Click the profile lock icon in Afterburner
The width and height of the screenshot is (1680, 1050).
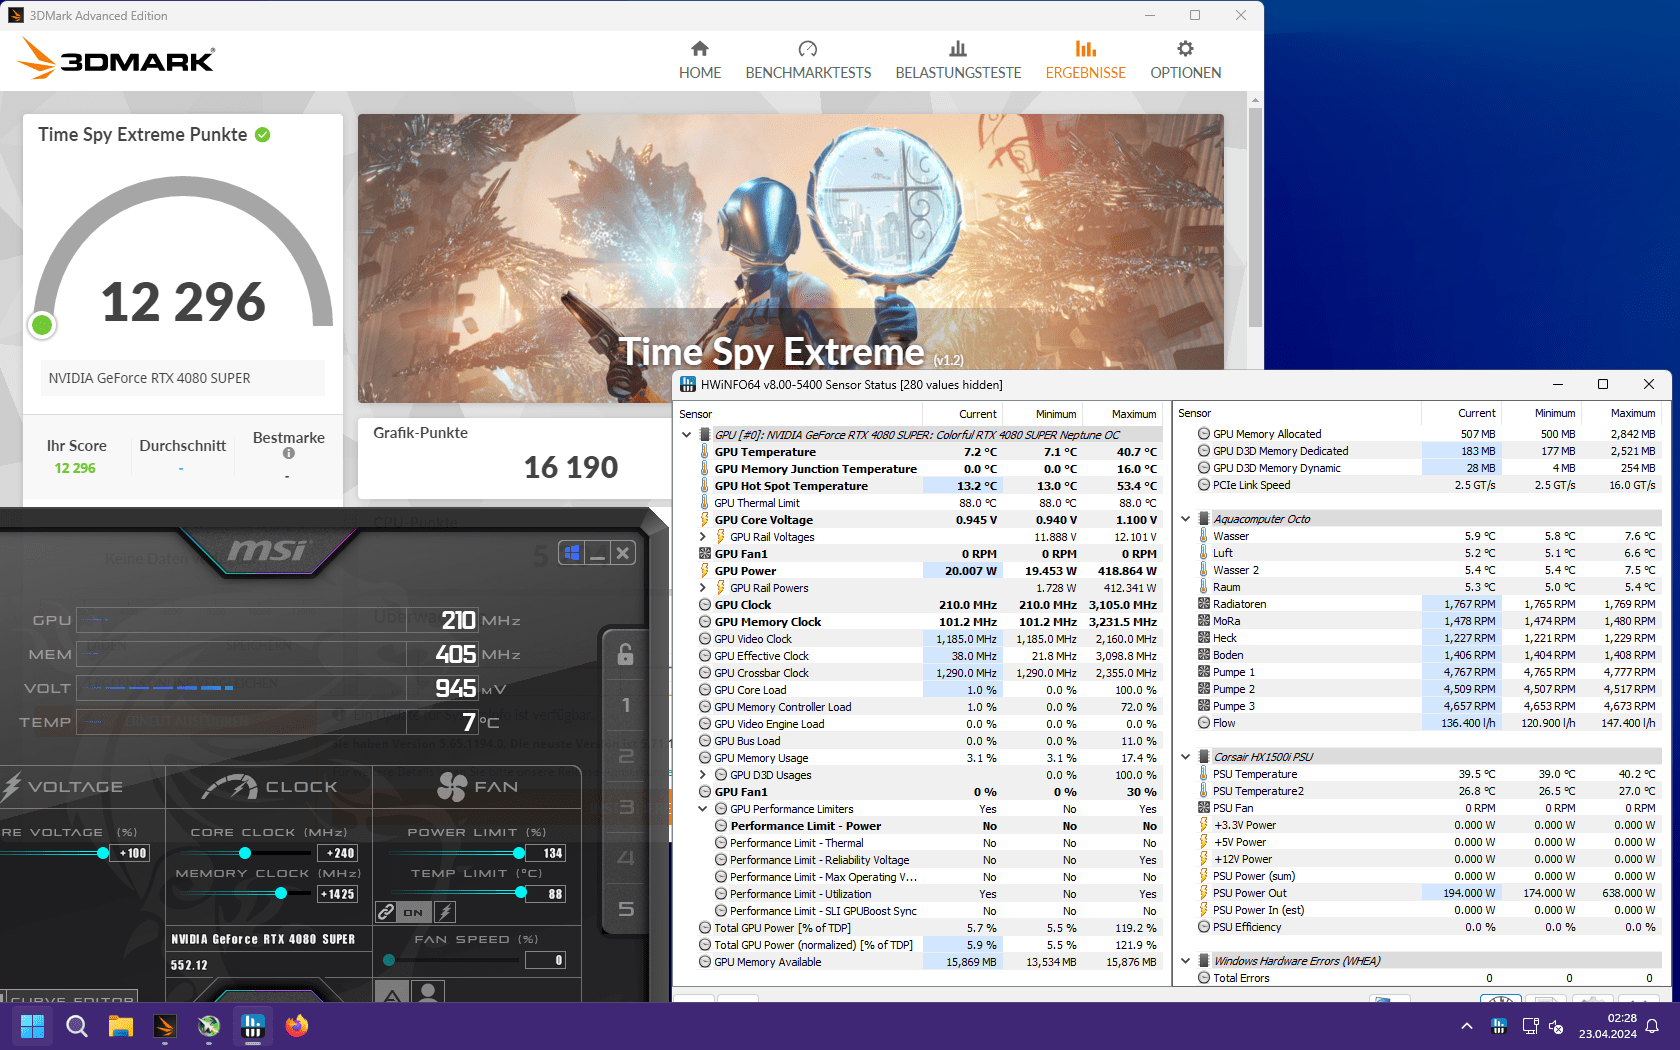[x=625, y=654]
